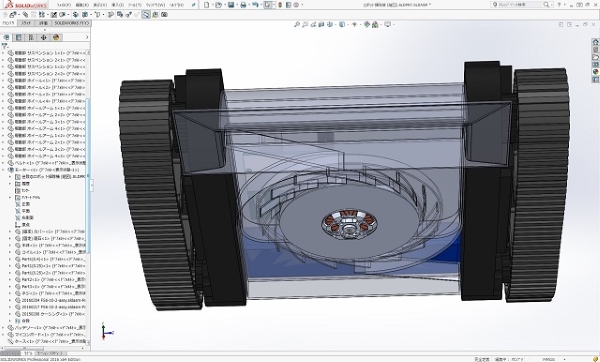Click the Home icon in the right task pane
The height and width of the screenshot is (362, 600).
[595, 42]
